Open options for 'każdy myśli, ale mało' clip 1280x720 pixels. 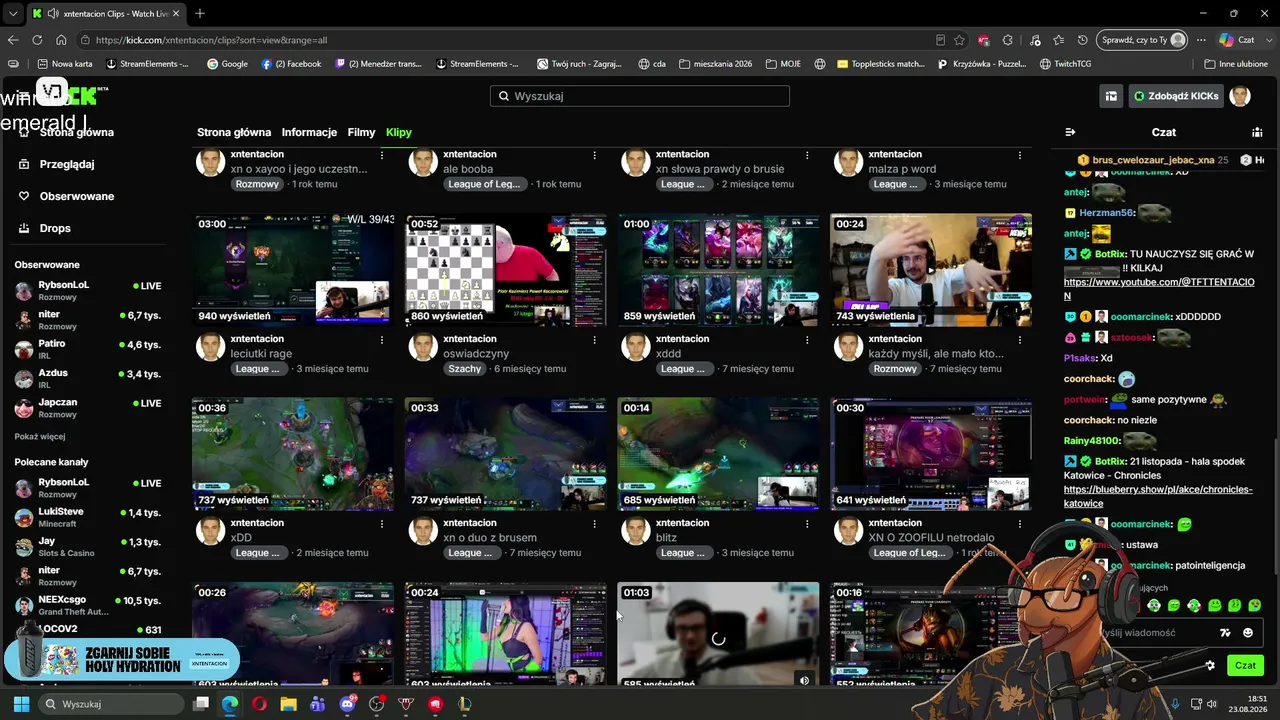coord(1020,339)
